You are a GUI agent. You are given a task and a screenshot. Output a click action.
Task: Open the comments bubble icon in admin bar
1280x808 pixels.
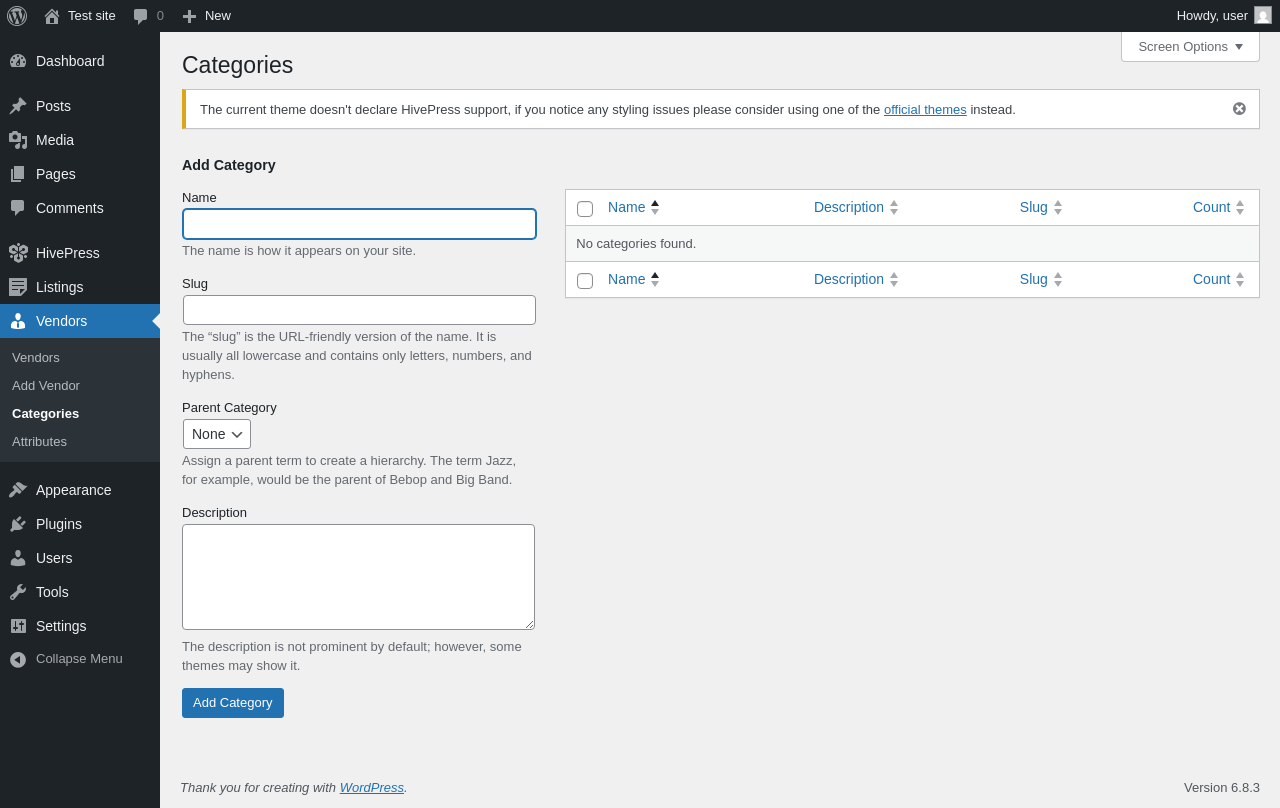(x=141, y=16)
